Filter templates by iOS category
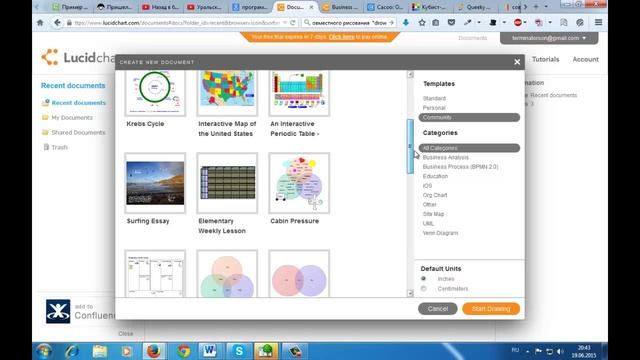Viewport: 640px width, 360px height. 427,186
